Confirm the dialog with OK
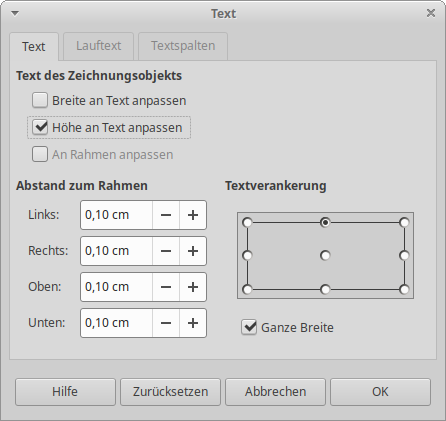 point(380,392)
